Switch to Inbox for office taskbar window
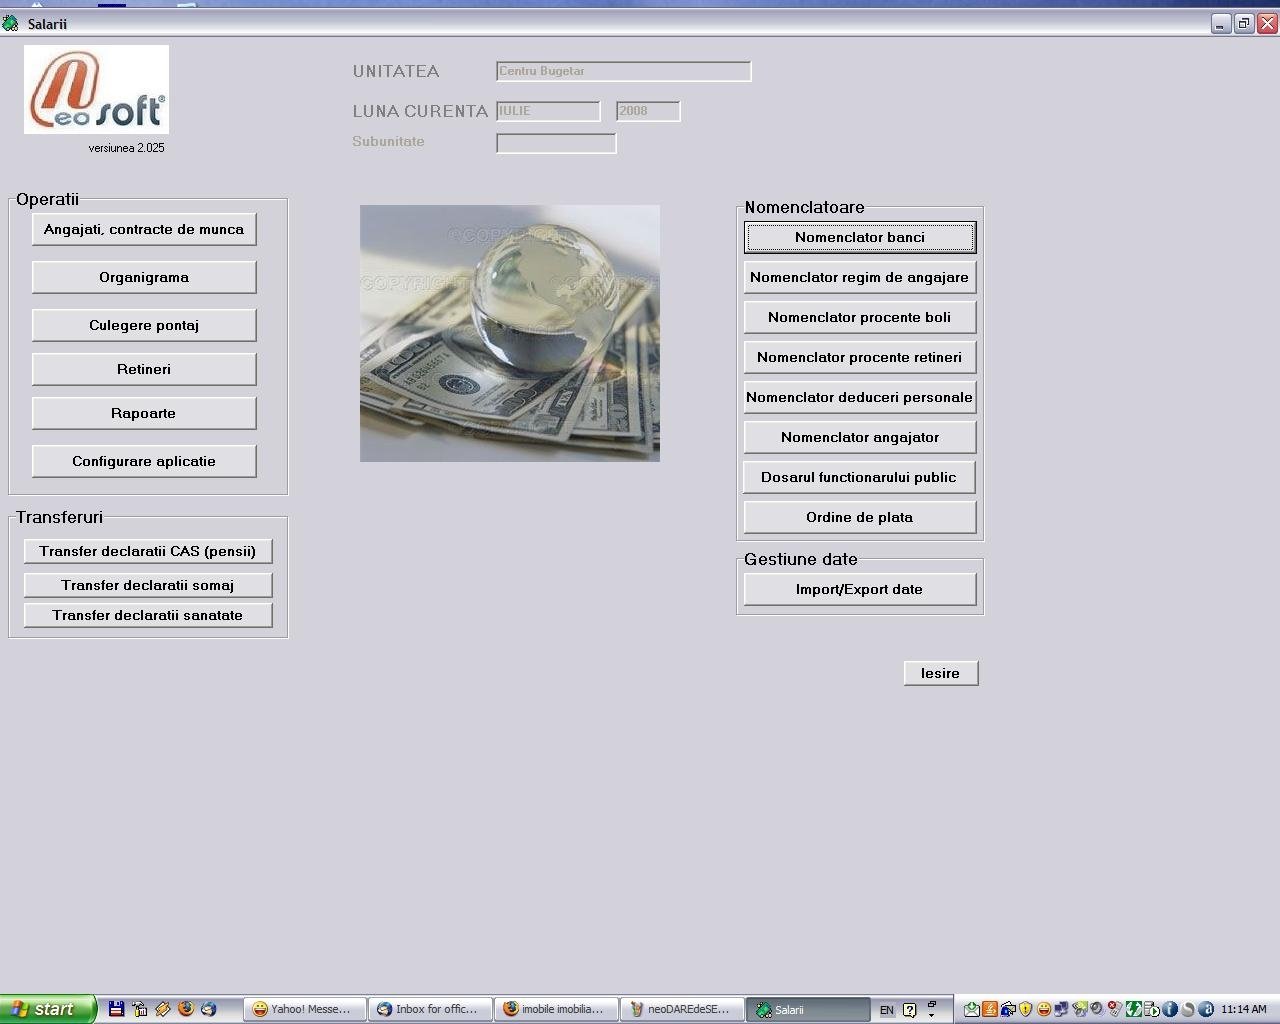The image size is (1280, 1024). click(x=430, y=1009)
